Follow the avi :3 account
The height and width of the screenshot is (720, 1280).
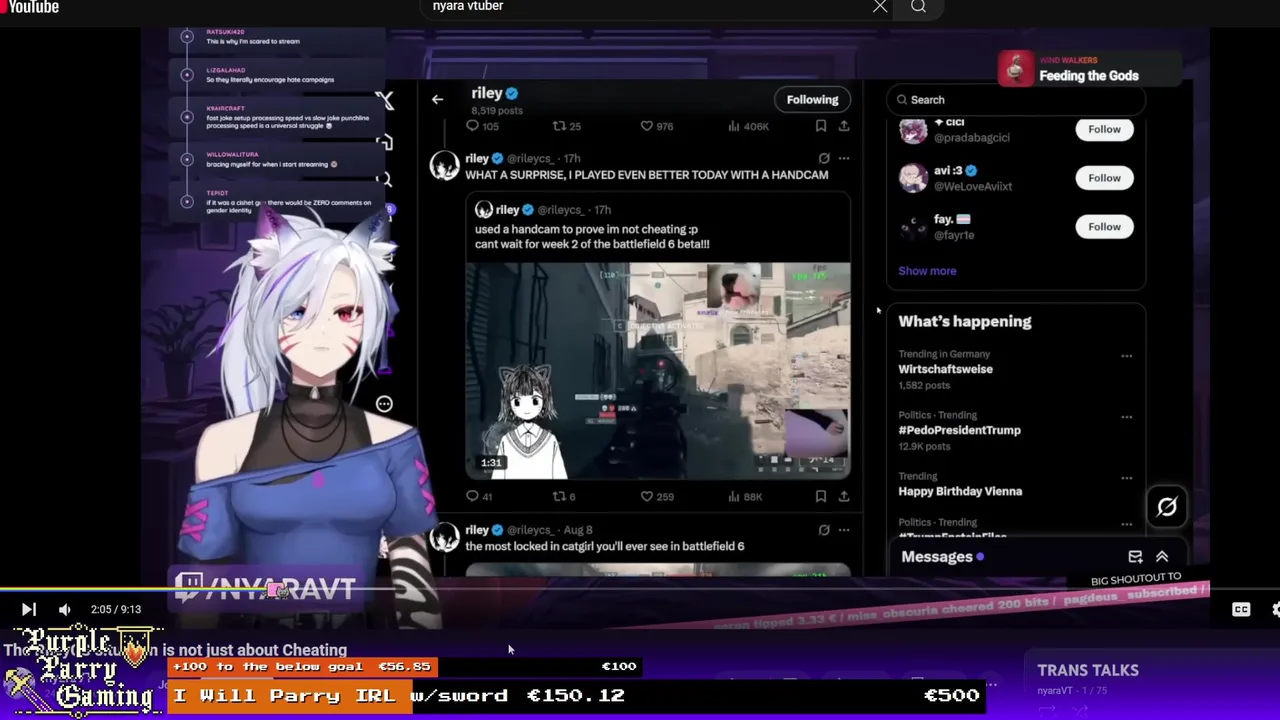1104,178
